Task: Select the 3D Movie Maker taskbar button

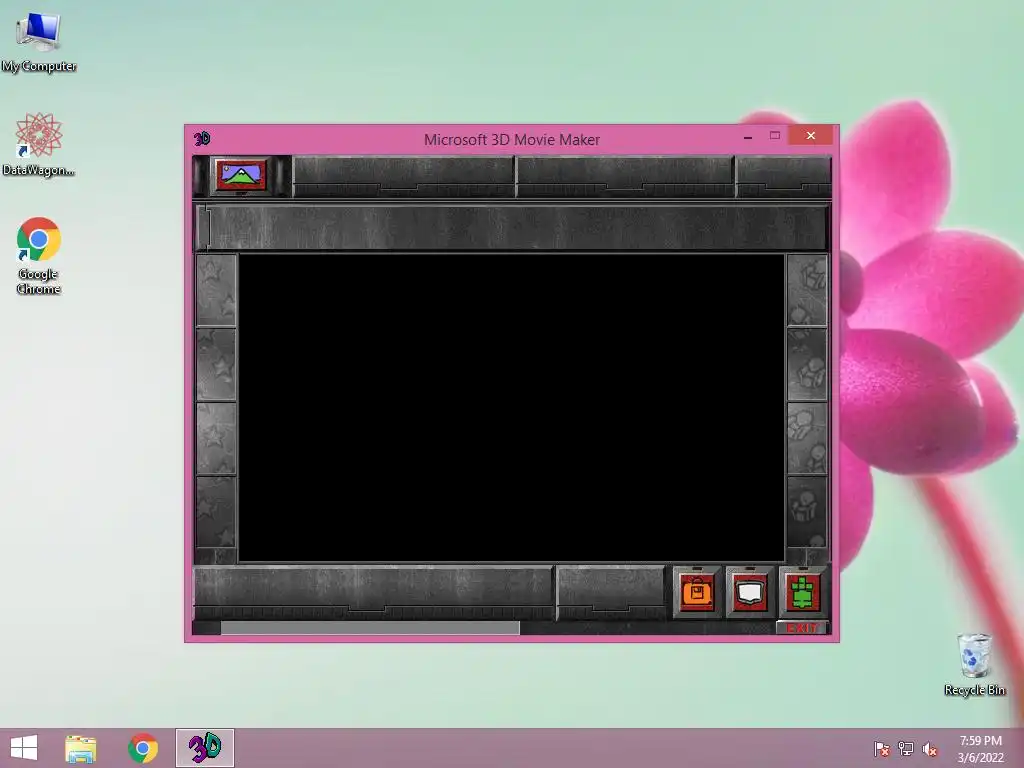Action: tap(204, 748)
